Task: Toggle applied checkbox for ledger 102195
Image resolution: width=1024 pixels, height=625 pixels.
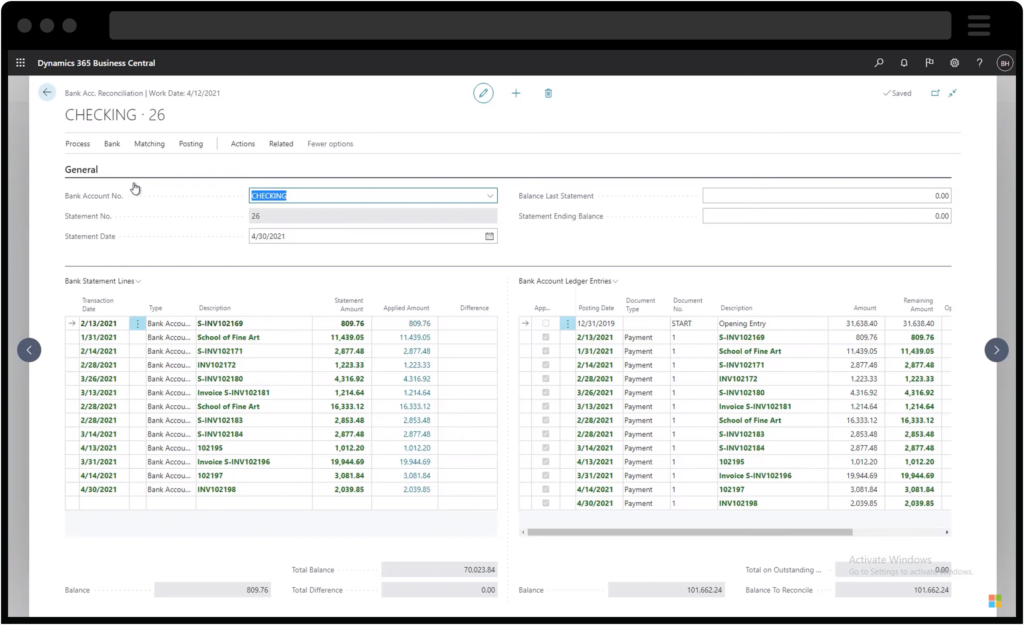Action: click(x=545, y=462)
